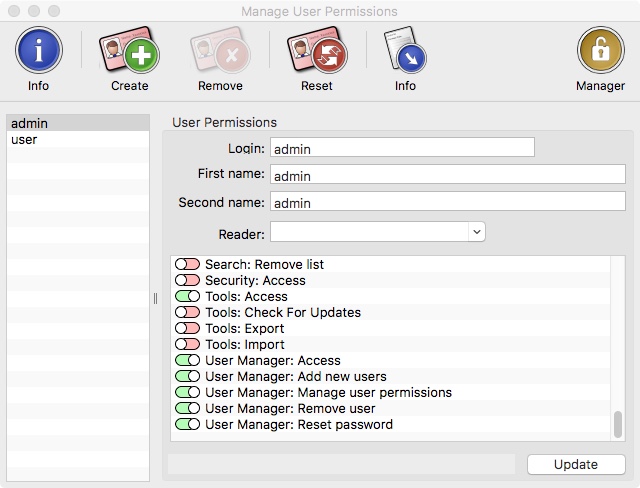
Task: Reset the selected user's password
Action: 317,50
